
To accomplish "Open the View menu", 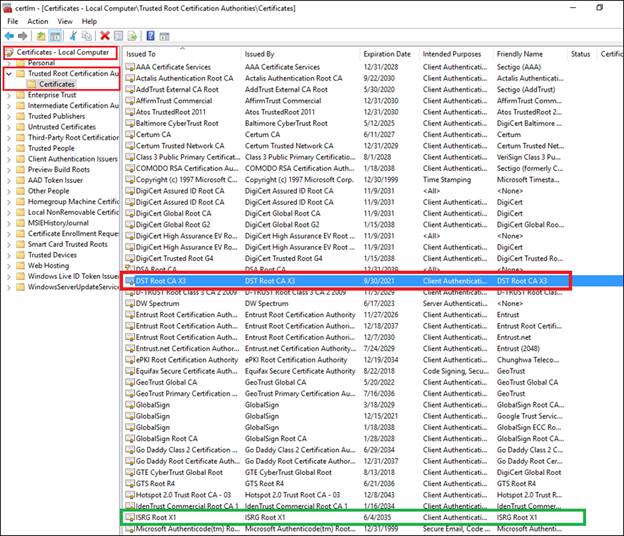I will (x=65, y=21).
